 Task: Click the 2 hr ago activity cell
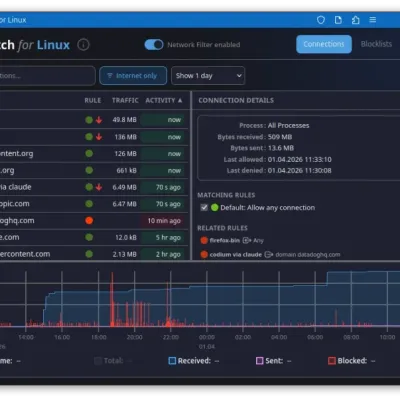(x=163, y=254)
